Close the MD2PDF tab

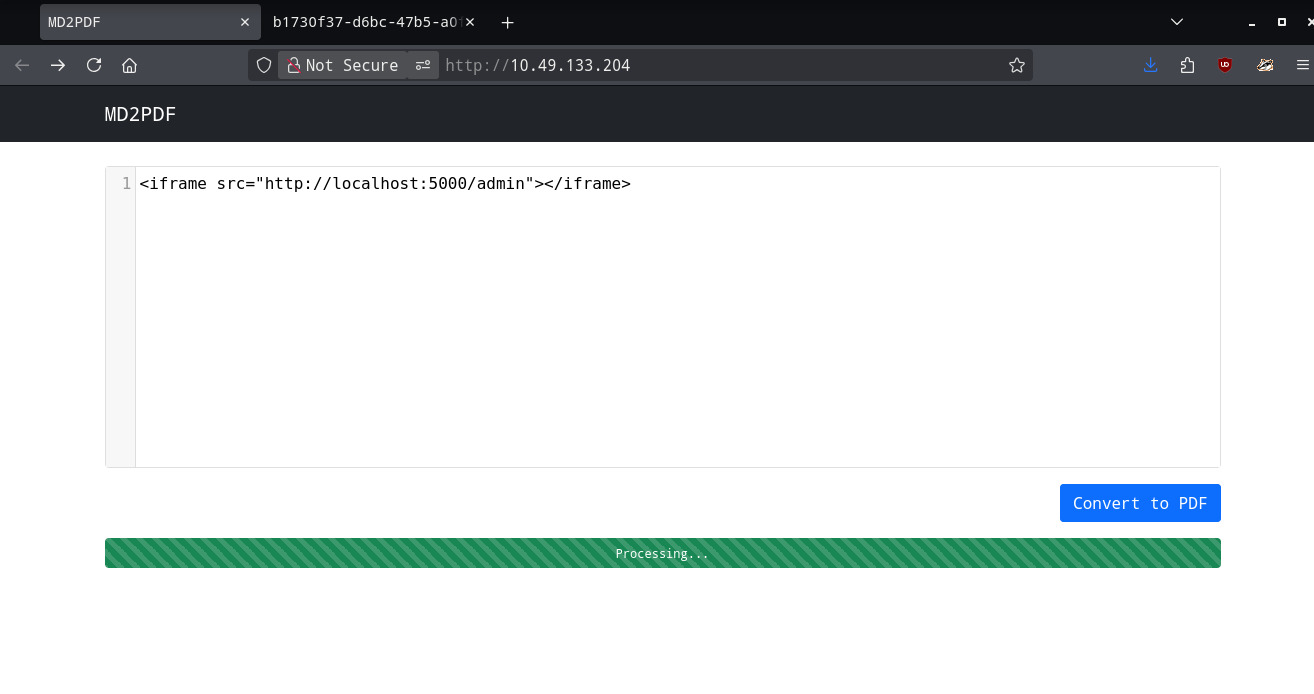coord(245,22)
